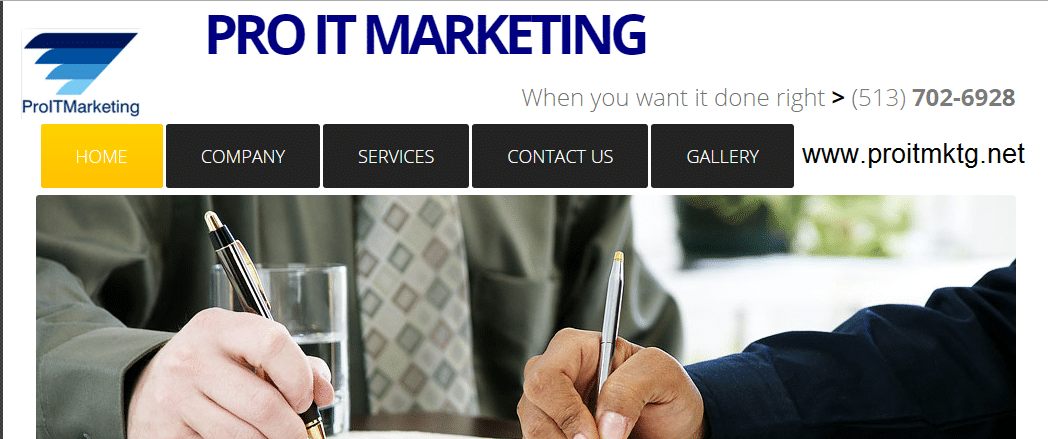Open the HOME tab in navigation
Image resolution: width=1048 pixels, height=439 pixels.
tap(102, 156)
